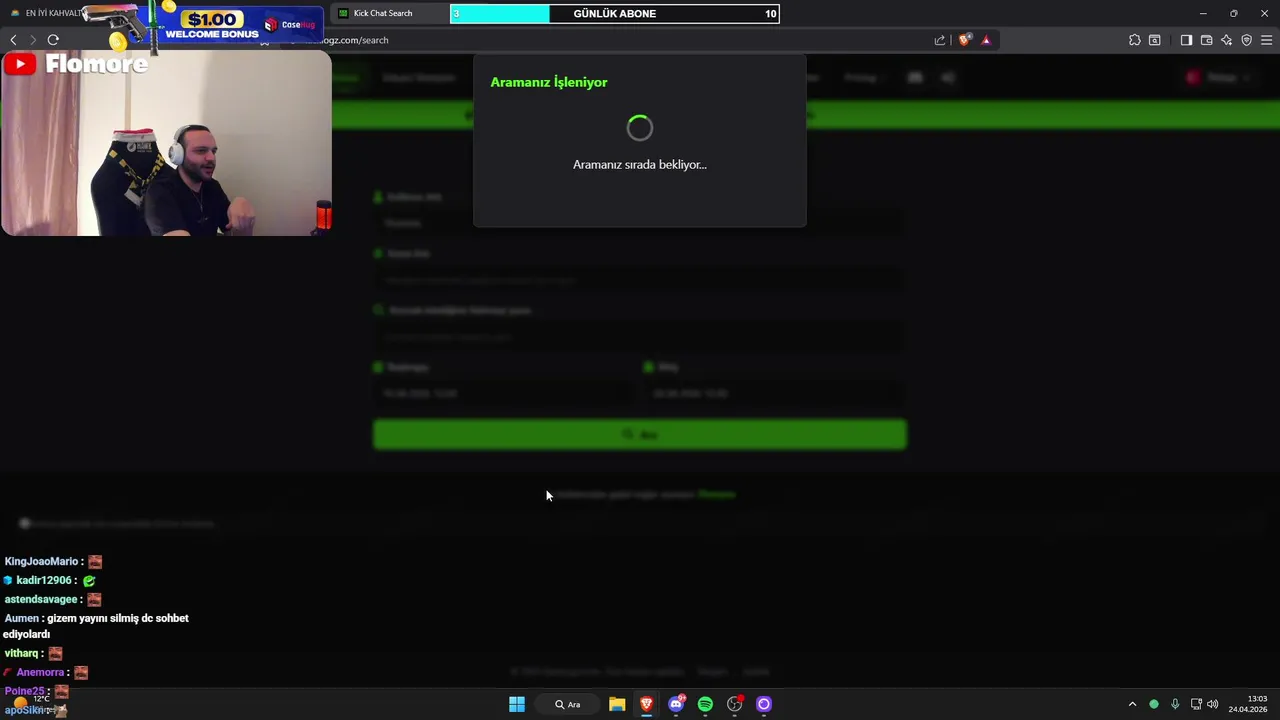Click the KingJoaoMario chat username
The image size is (1280, 720).
(41, 562)
